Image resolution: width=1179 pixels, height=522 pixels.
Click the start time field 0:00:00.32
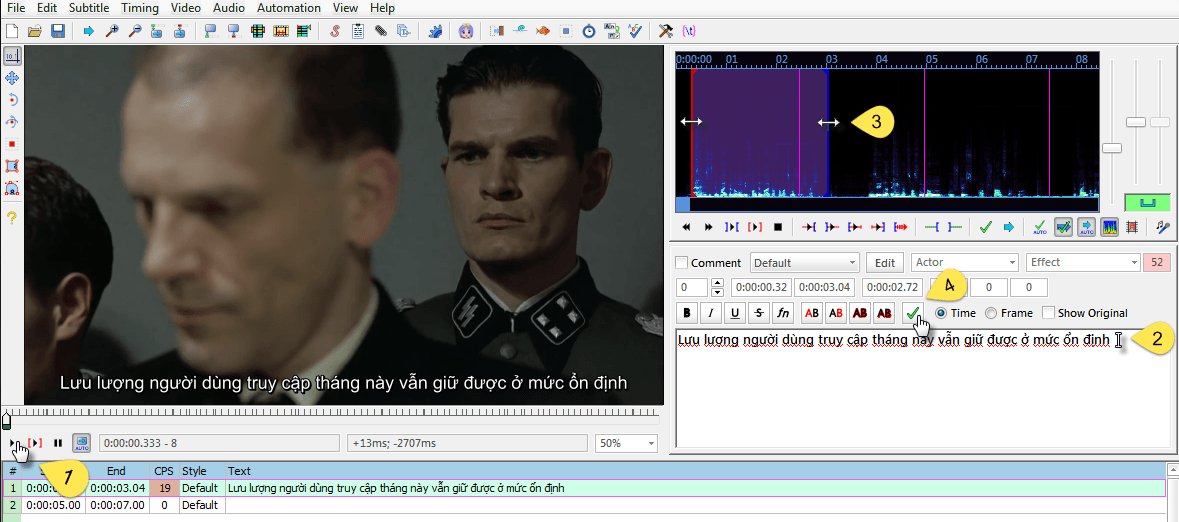[762, 287]
